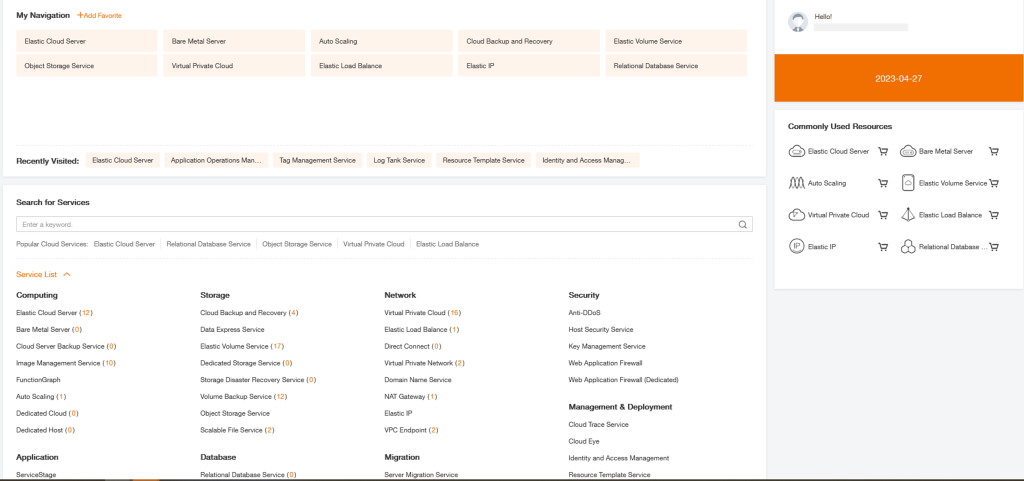
Task: Open Host Security Service link
Action: pyautogui.click(x=601, y=330)
